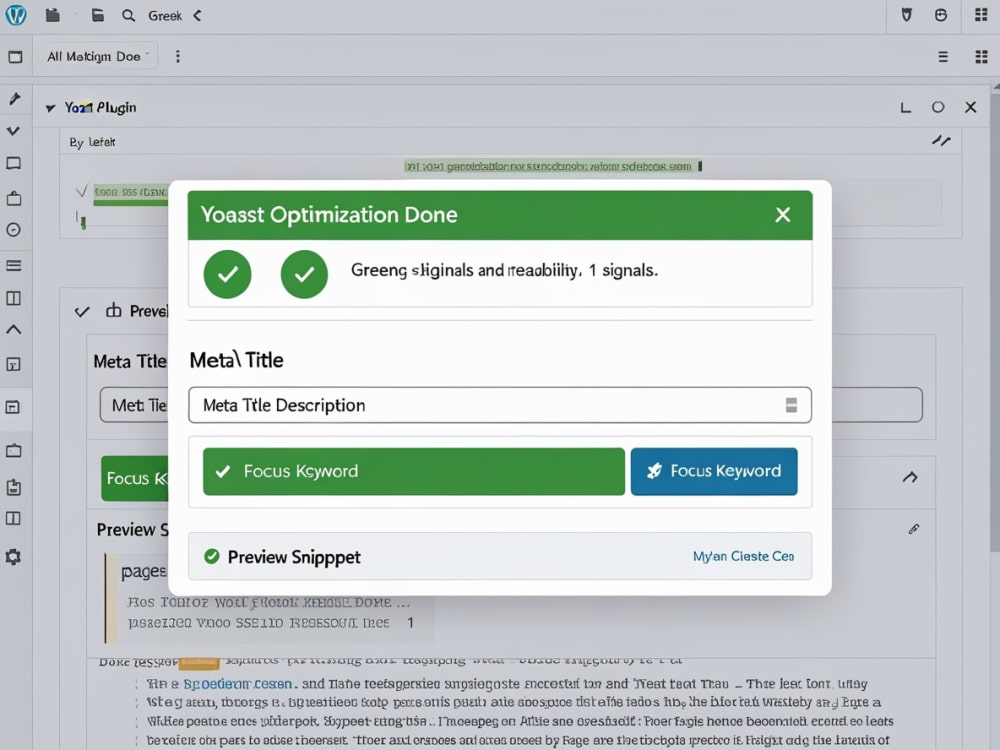Click the panel layout icon above settings gear

13,518
